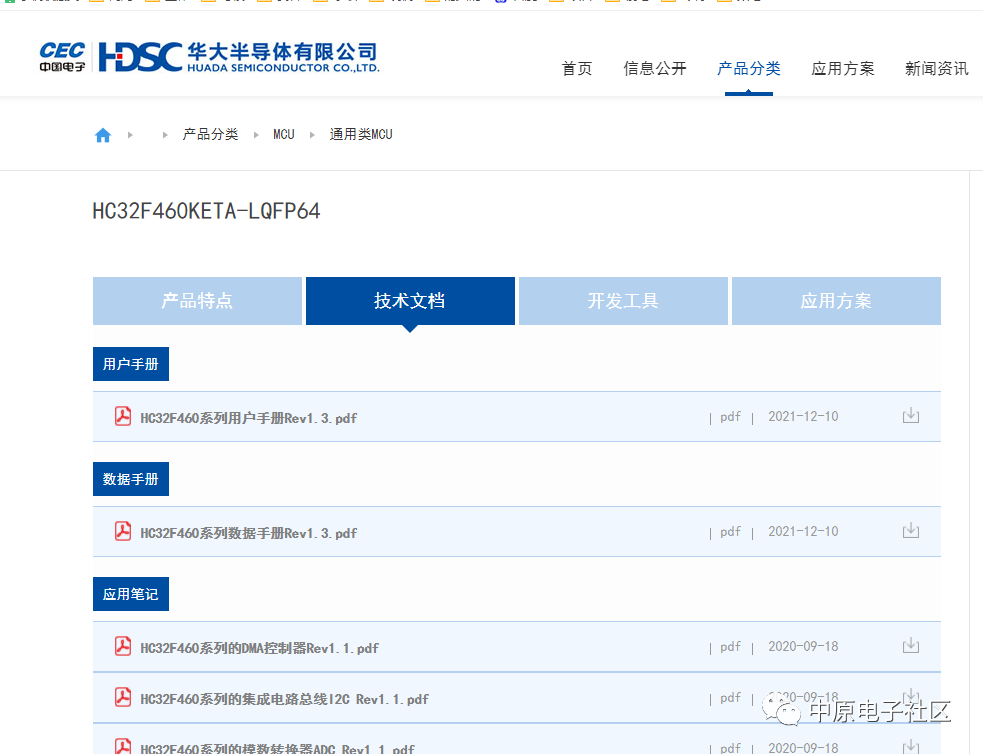Click PDF icon beside 集成电路总线I2C Rev1.1.pdf
Screen dimensions: 983x754
[123, 697]
